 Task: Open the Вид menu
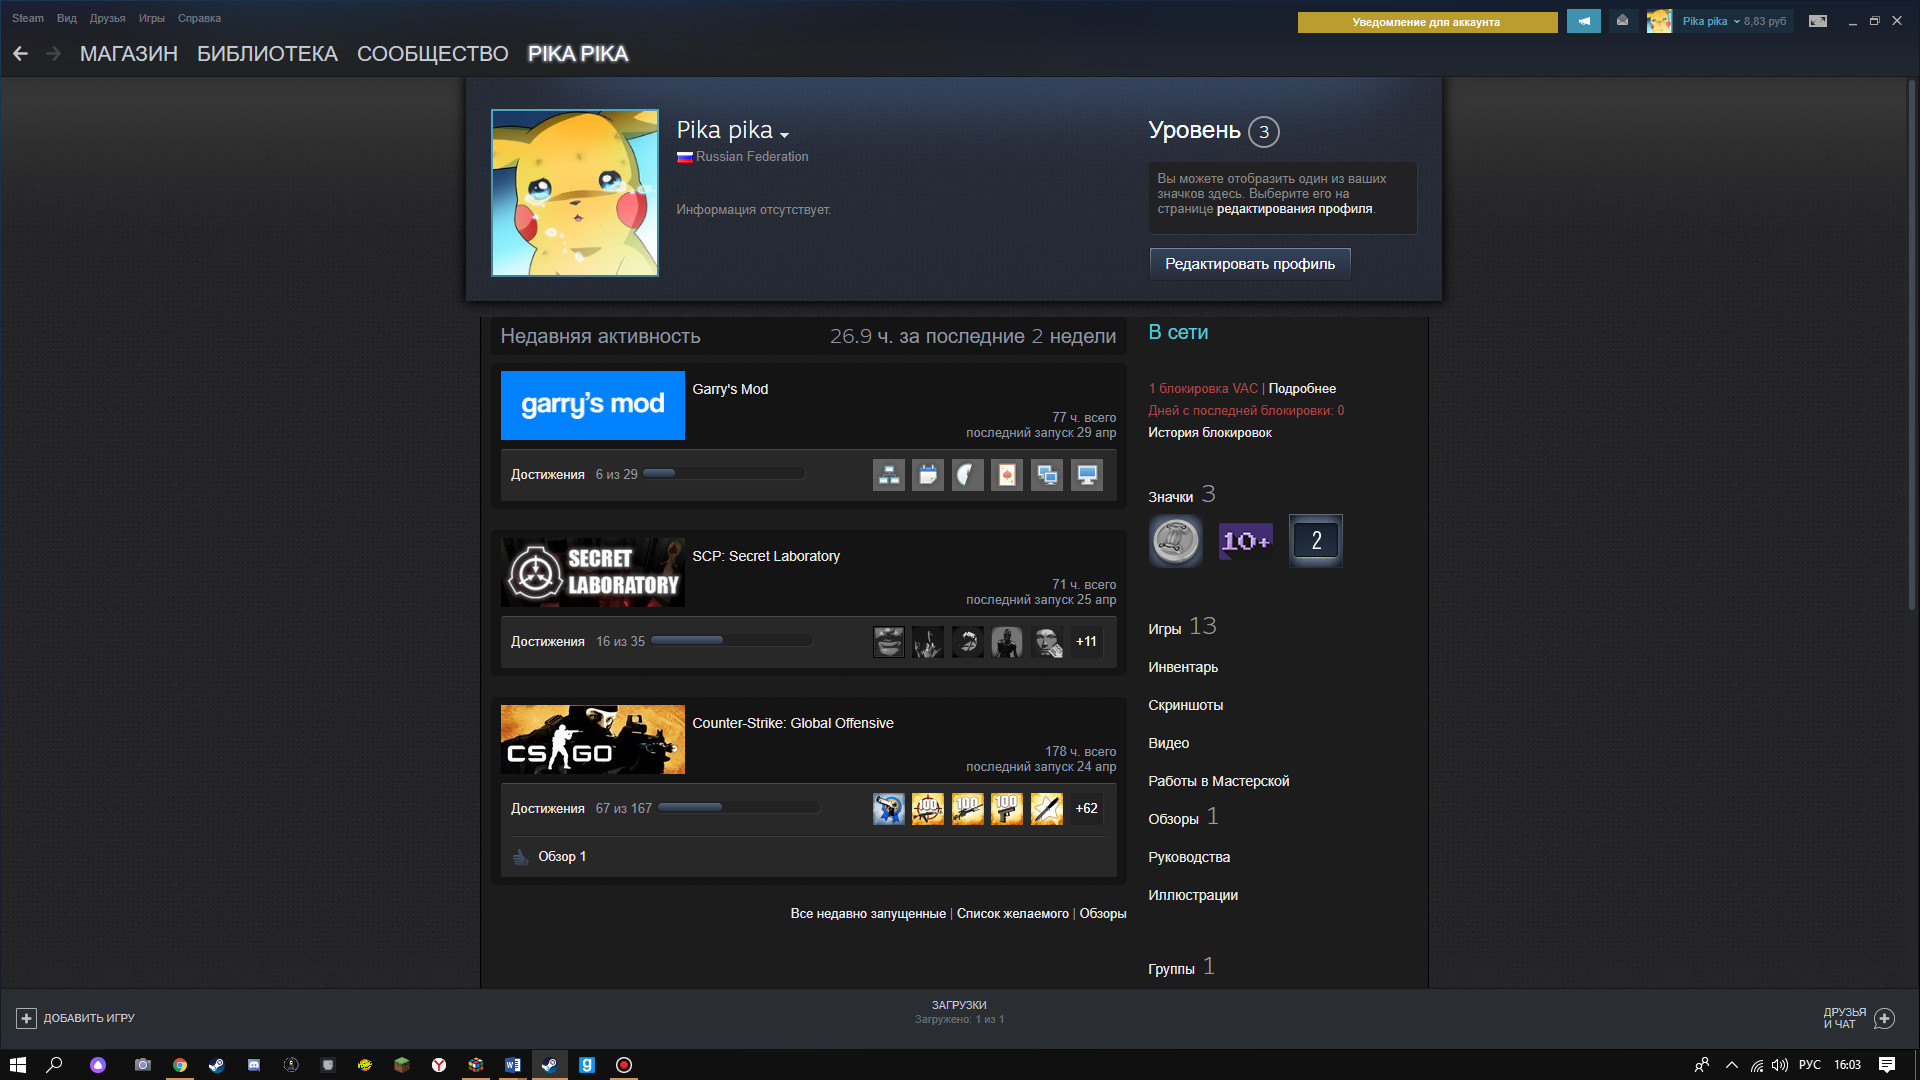(x=67, y=18)
